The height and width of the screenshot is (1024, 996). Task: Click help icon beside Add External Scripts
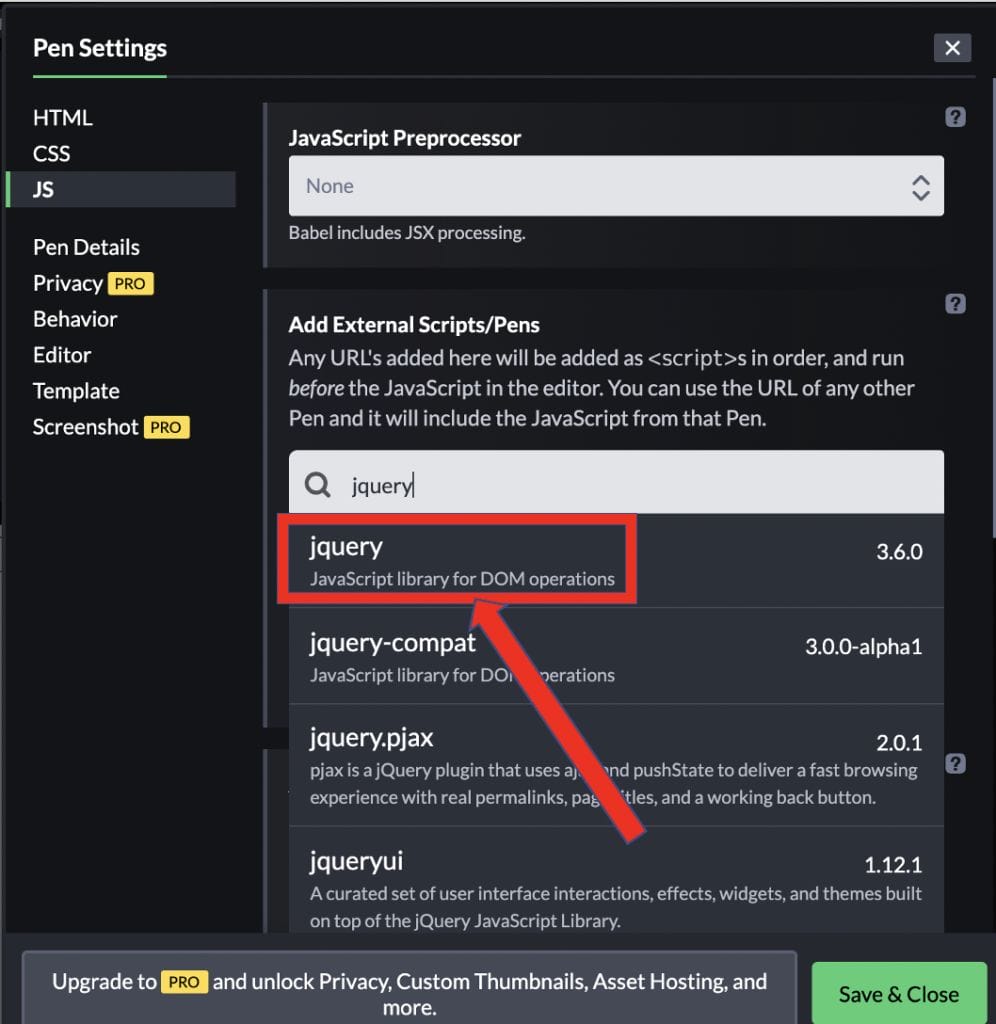[954, 304]
